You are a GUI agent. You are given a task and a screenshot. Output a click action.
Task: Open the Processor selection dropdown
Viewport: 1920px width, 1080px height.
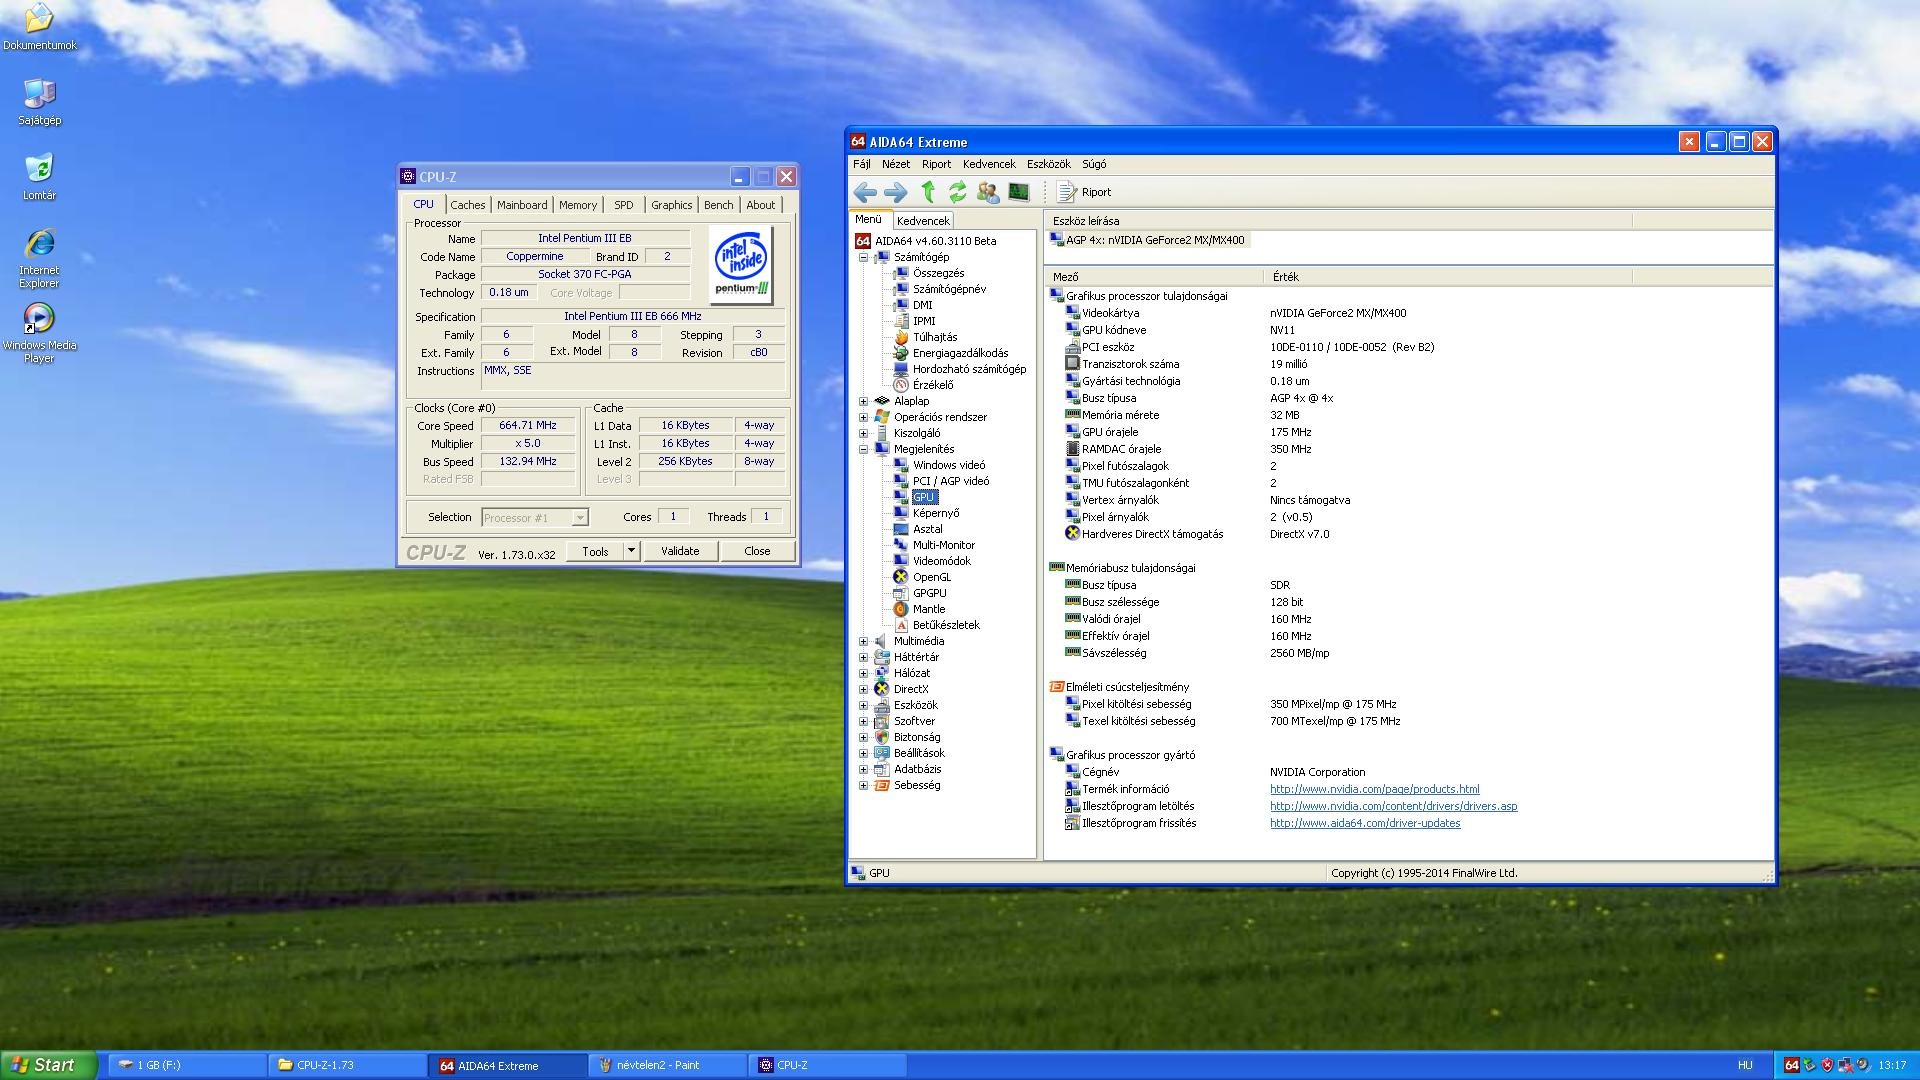[x=579, y=518]
